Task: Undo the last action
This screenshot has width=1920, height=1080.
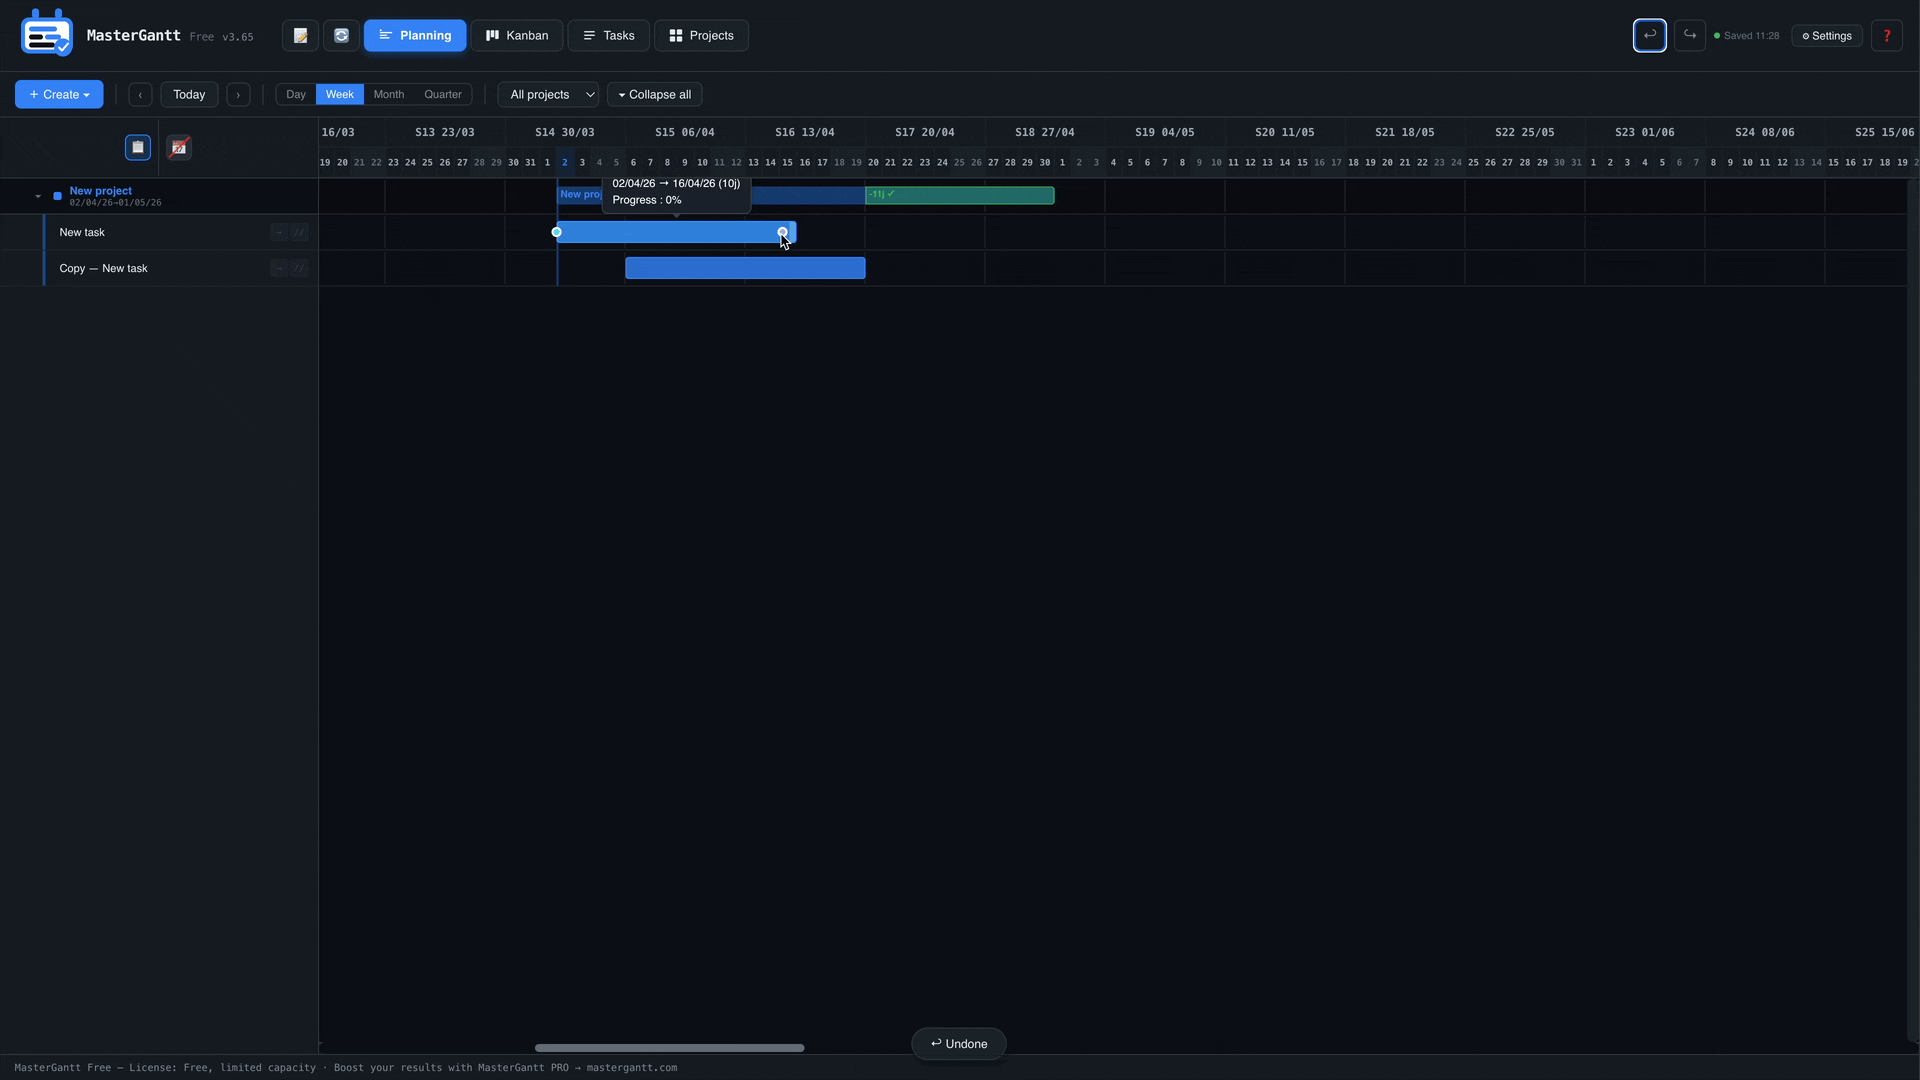Action: 1650,35
